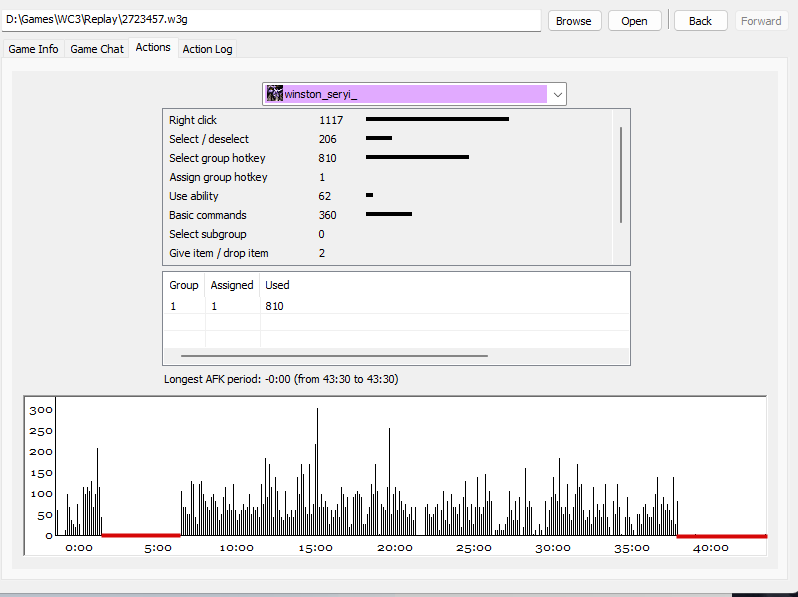The image size is (798, 597).
Task: Click the Longest AFK period text
Action: coord(281,379)
